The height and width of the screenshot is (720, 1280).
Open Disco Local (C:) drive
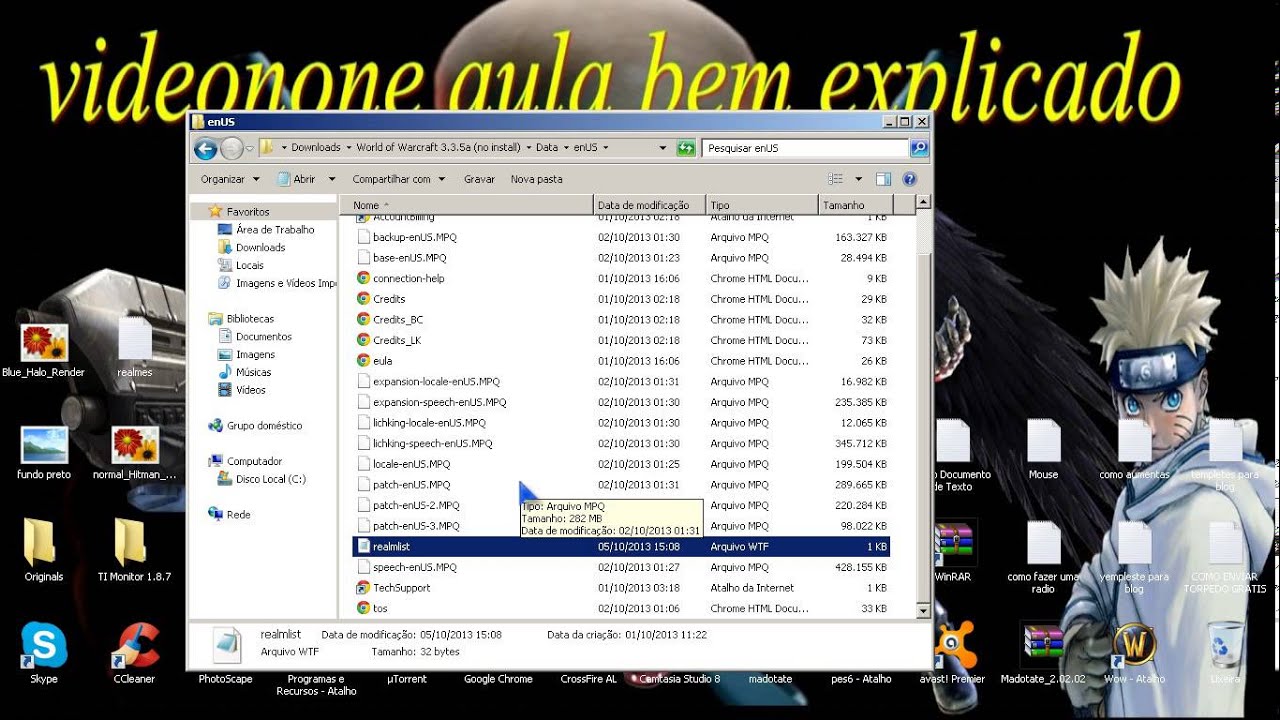[x=270, y=479]
